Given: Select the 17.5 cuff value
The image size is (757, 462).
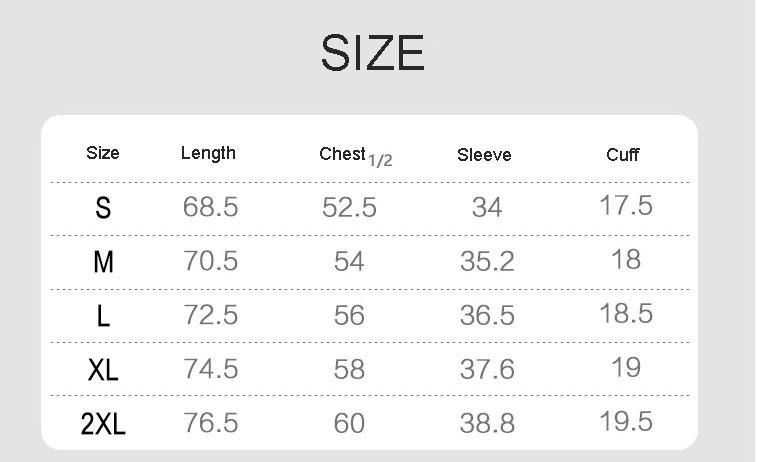Looking at the screenshot, I should 626,206.
